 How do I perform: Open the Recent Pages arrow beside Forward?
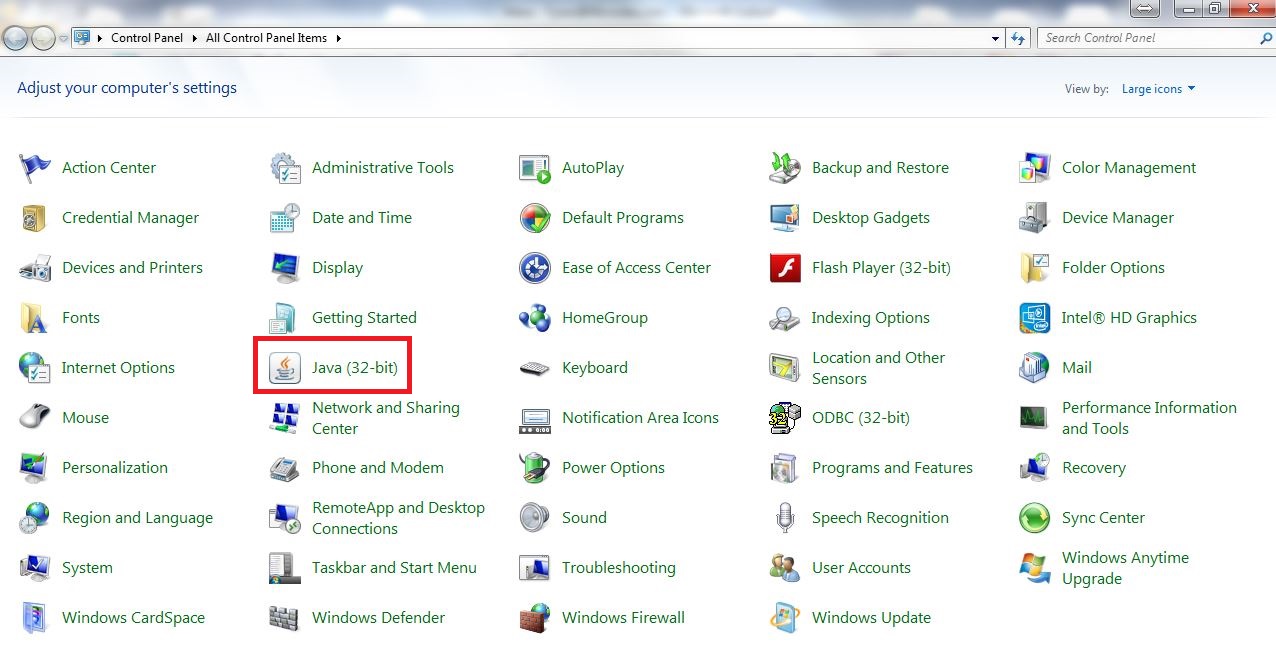[64, 39]
